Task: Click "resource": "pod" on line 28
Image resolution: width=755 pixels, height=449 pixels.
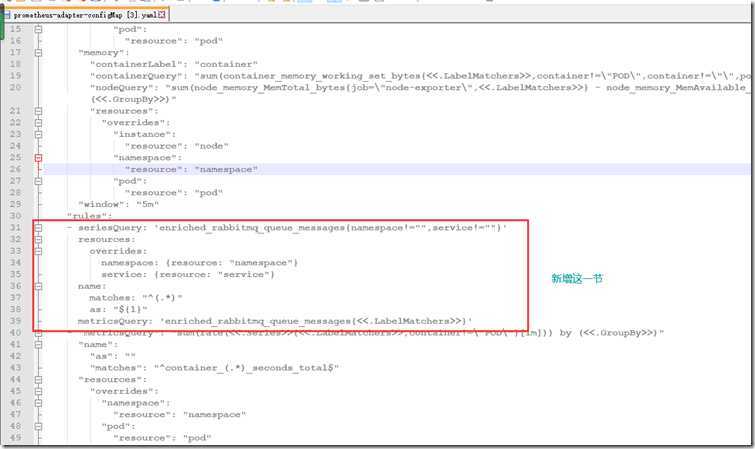Action: click(x=174, y=193)
